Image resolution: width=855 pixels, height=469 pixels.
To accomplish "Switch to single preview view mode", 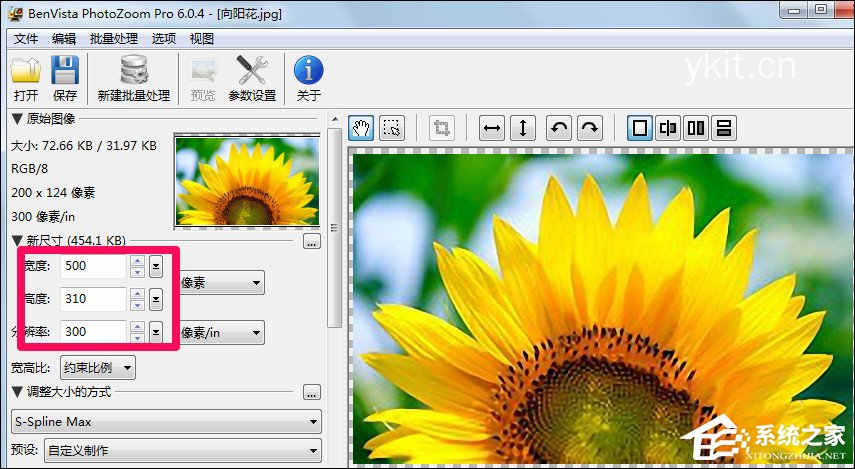I will (640, 128).
